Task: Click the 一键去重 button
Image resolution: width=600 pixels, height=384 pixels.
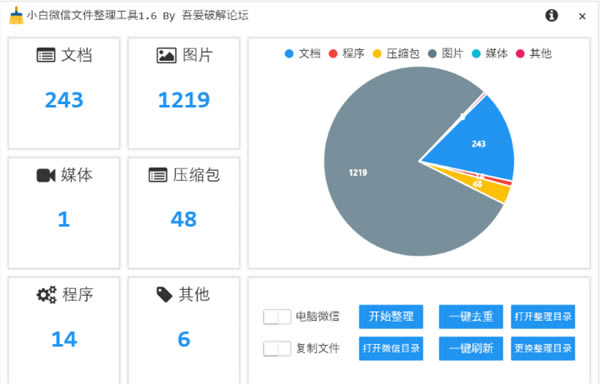Action: pyautogui.click(x=471, y=317)
